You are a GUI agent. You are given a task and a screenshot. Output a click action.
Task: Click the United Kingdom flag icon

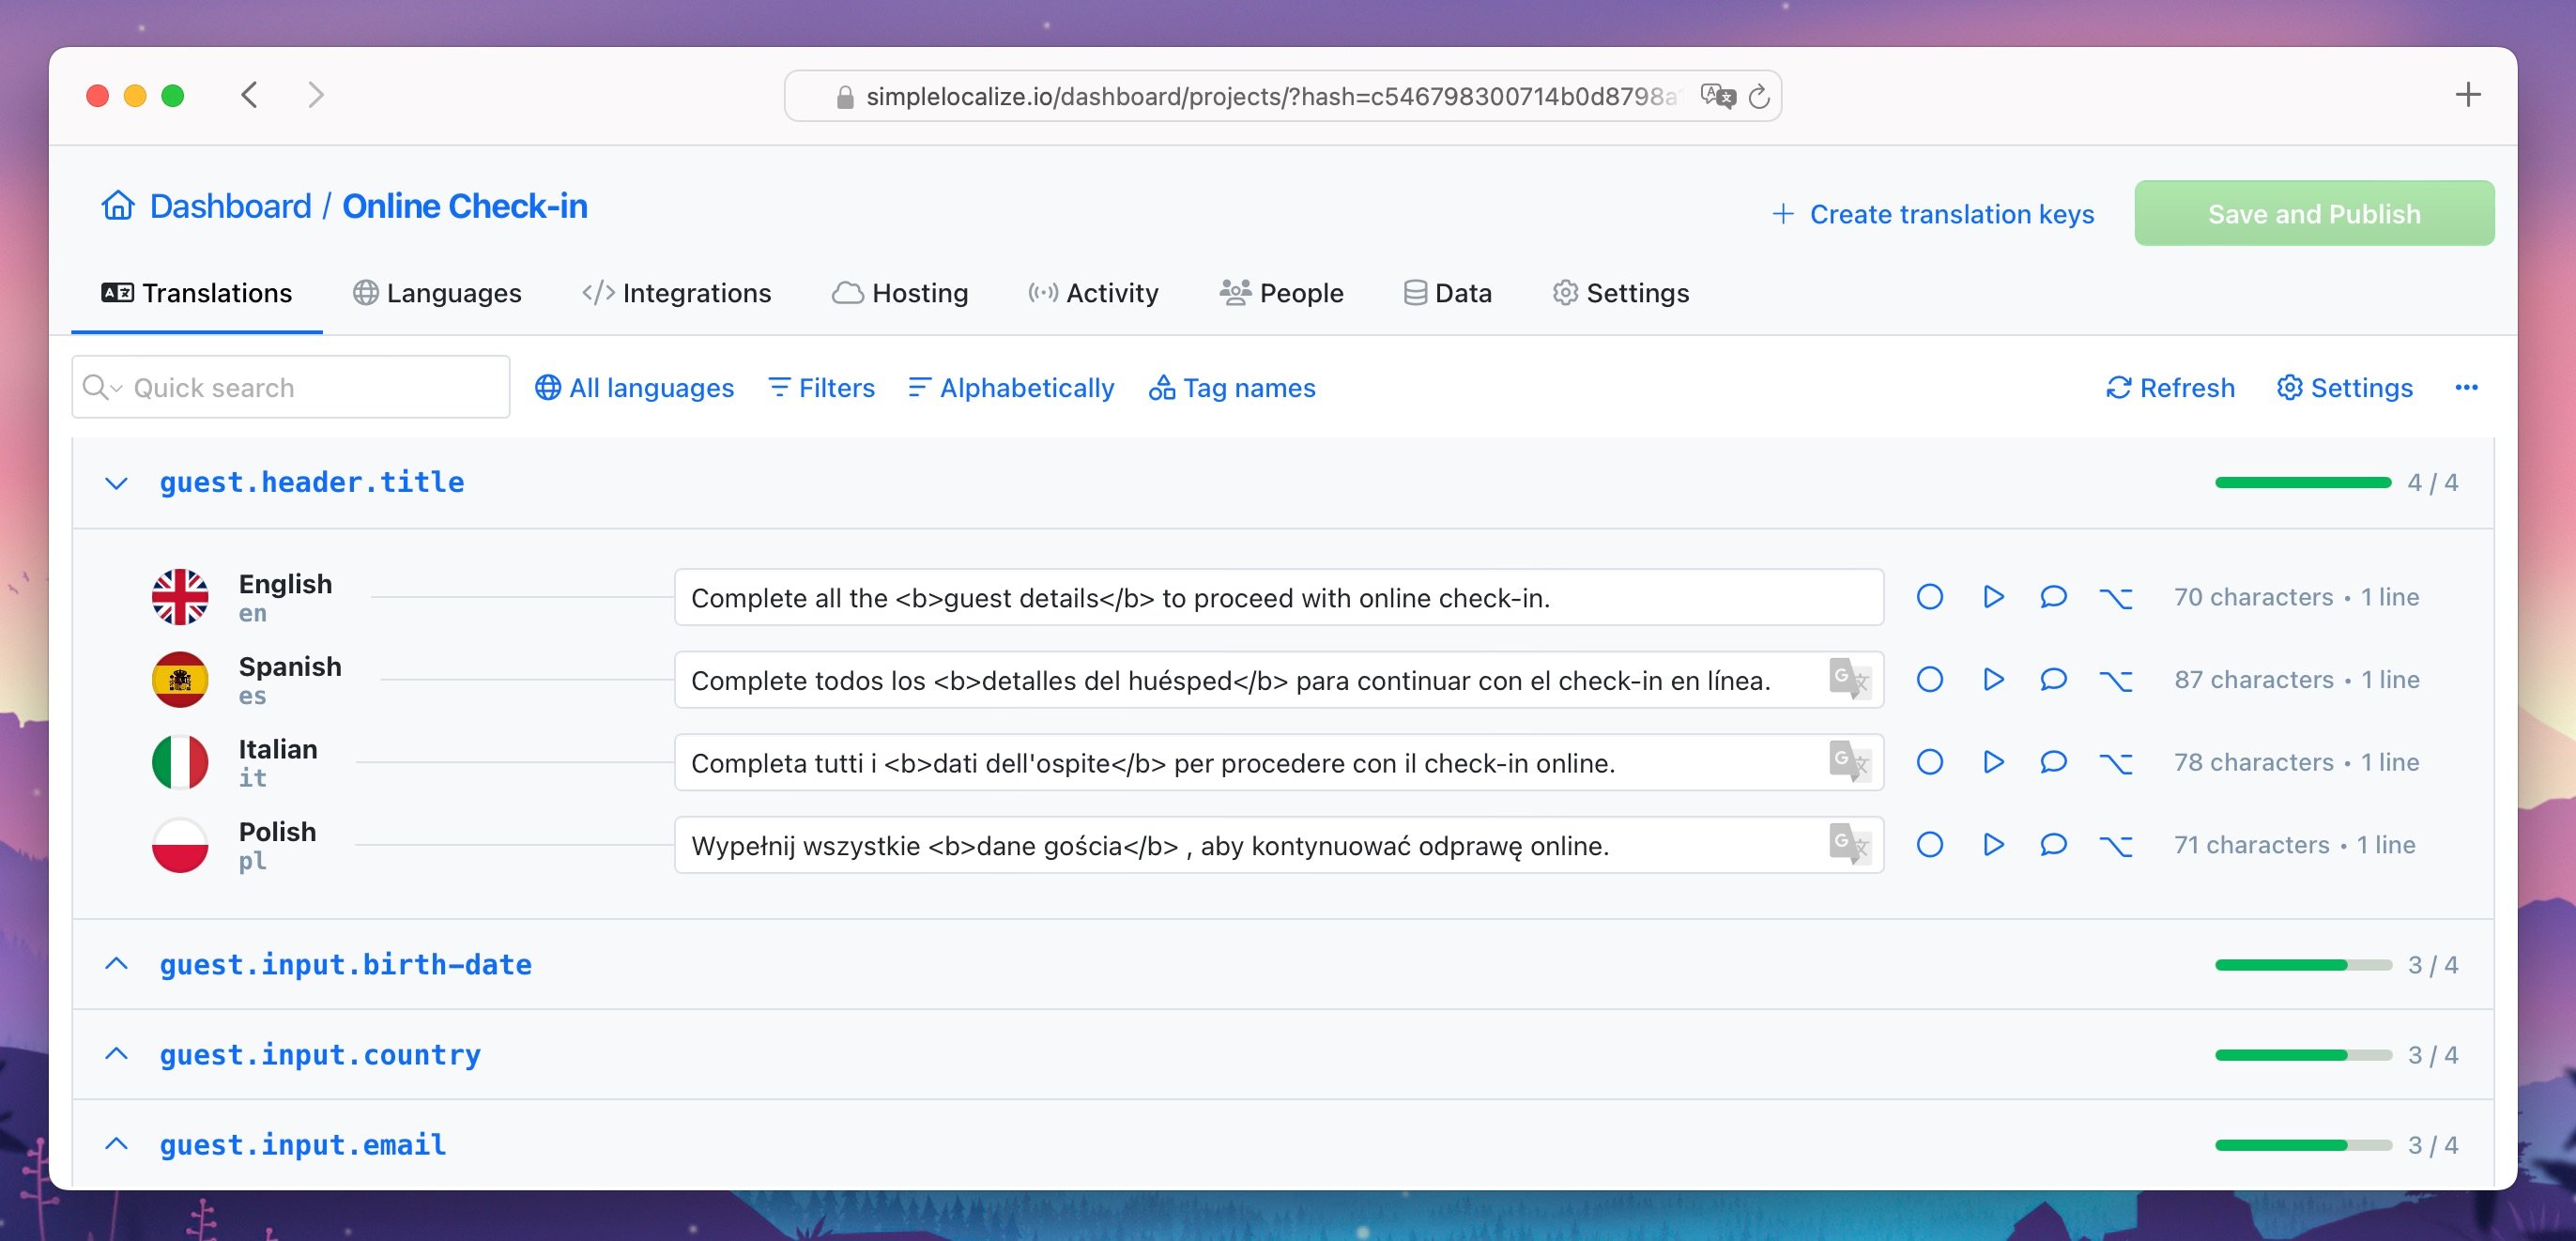coord(180,597)
